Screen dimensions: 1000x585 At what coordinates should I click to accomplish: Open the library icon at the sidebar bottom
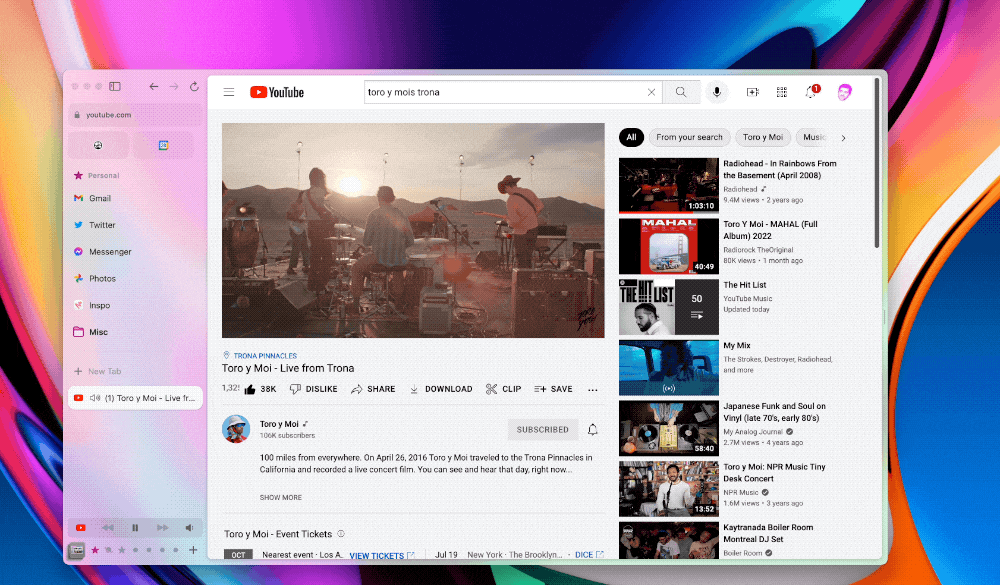77,551
